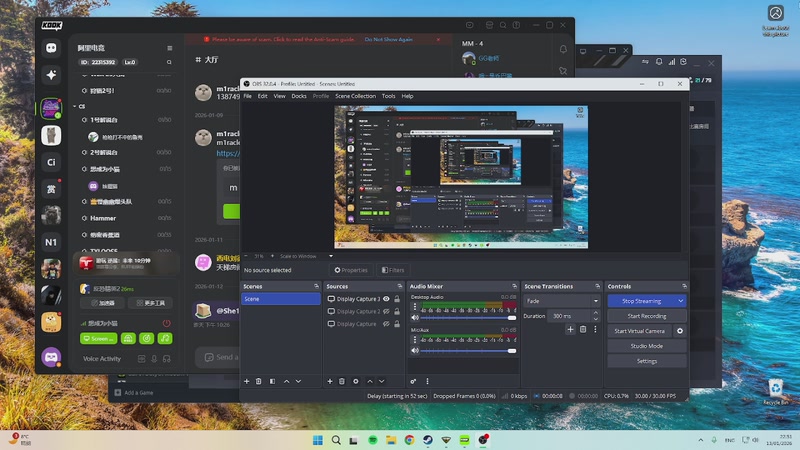Open the Fade transition dropdown
Screen dimensions: 800x450
click(562, 301)
